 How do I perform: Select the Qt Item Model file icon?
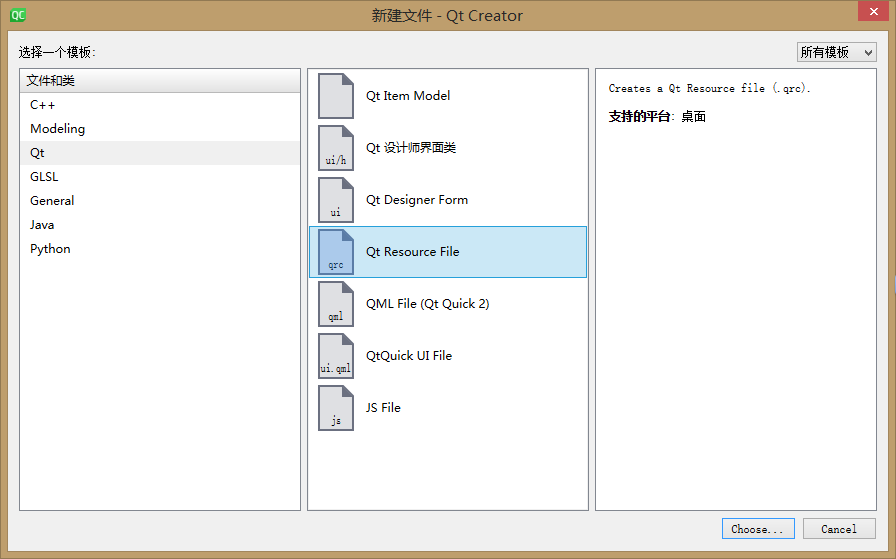point(336,96)
